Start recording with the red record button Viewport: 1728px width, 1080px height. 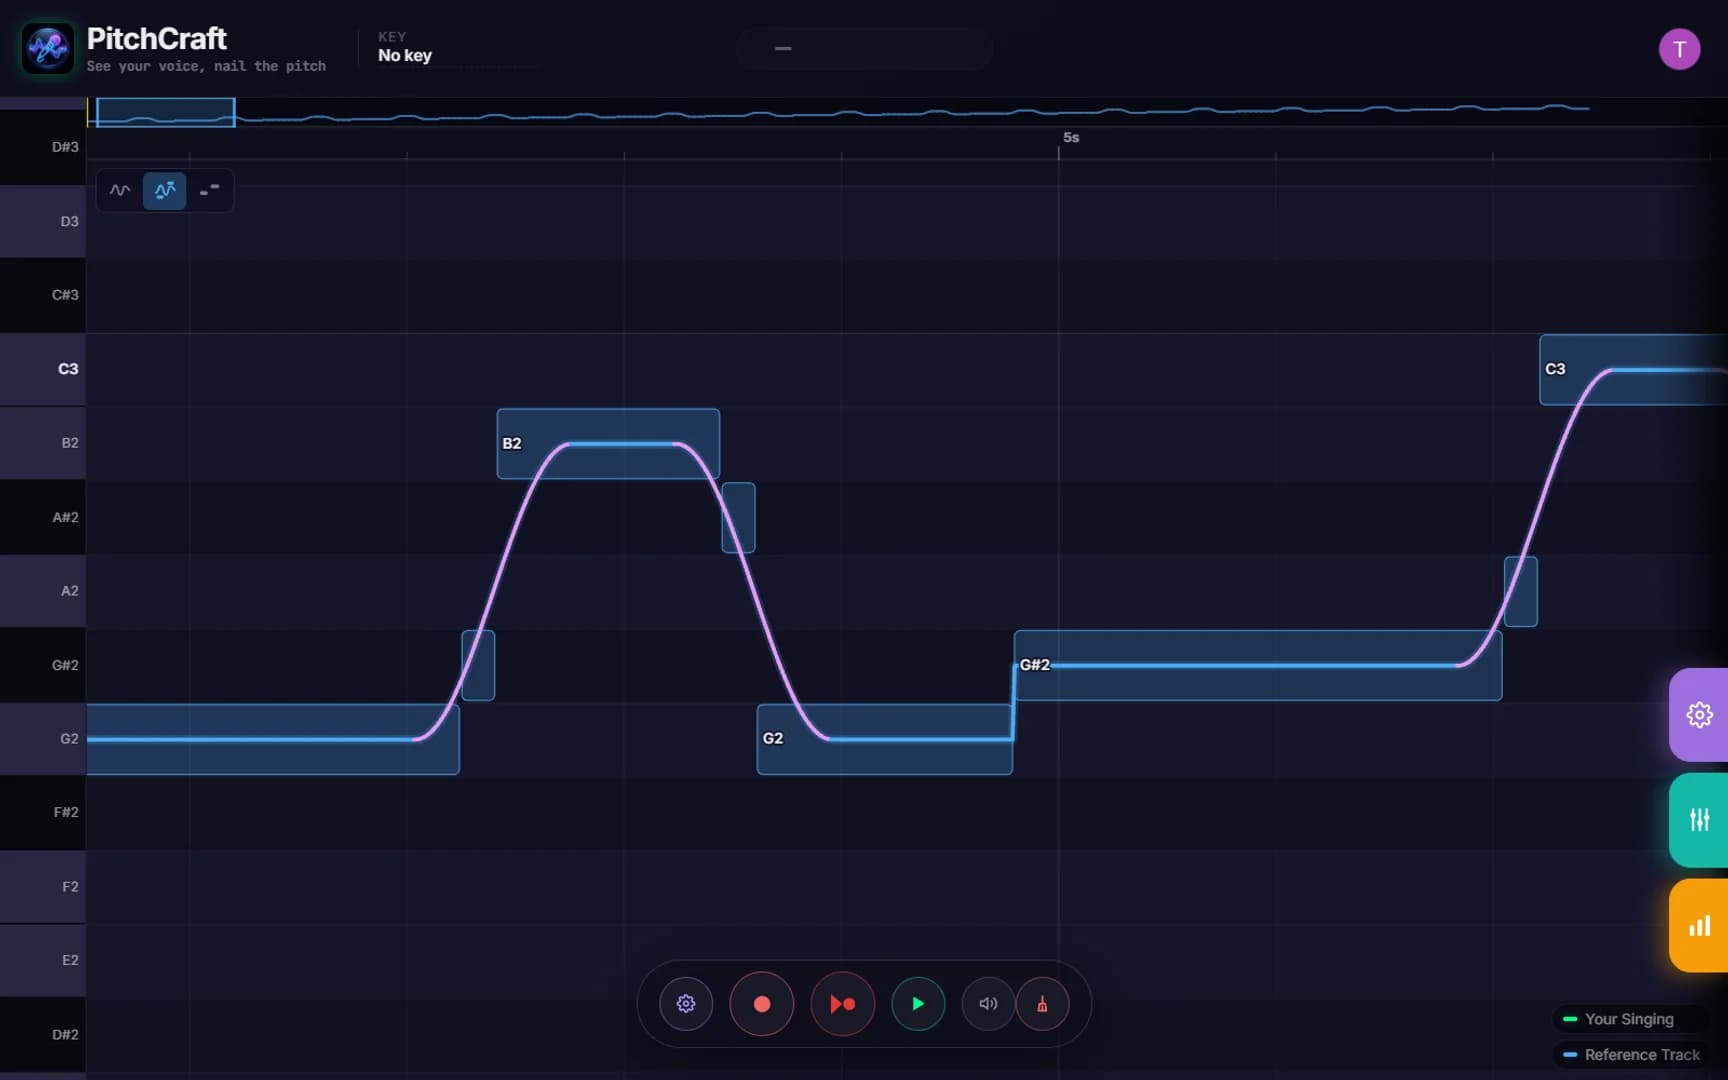[762, 1003]
